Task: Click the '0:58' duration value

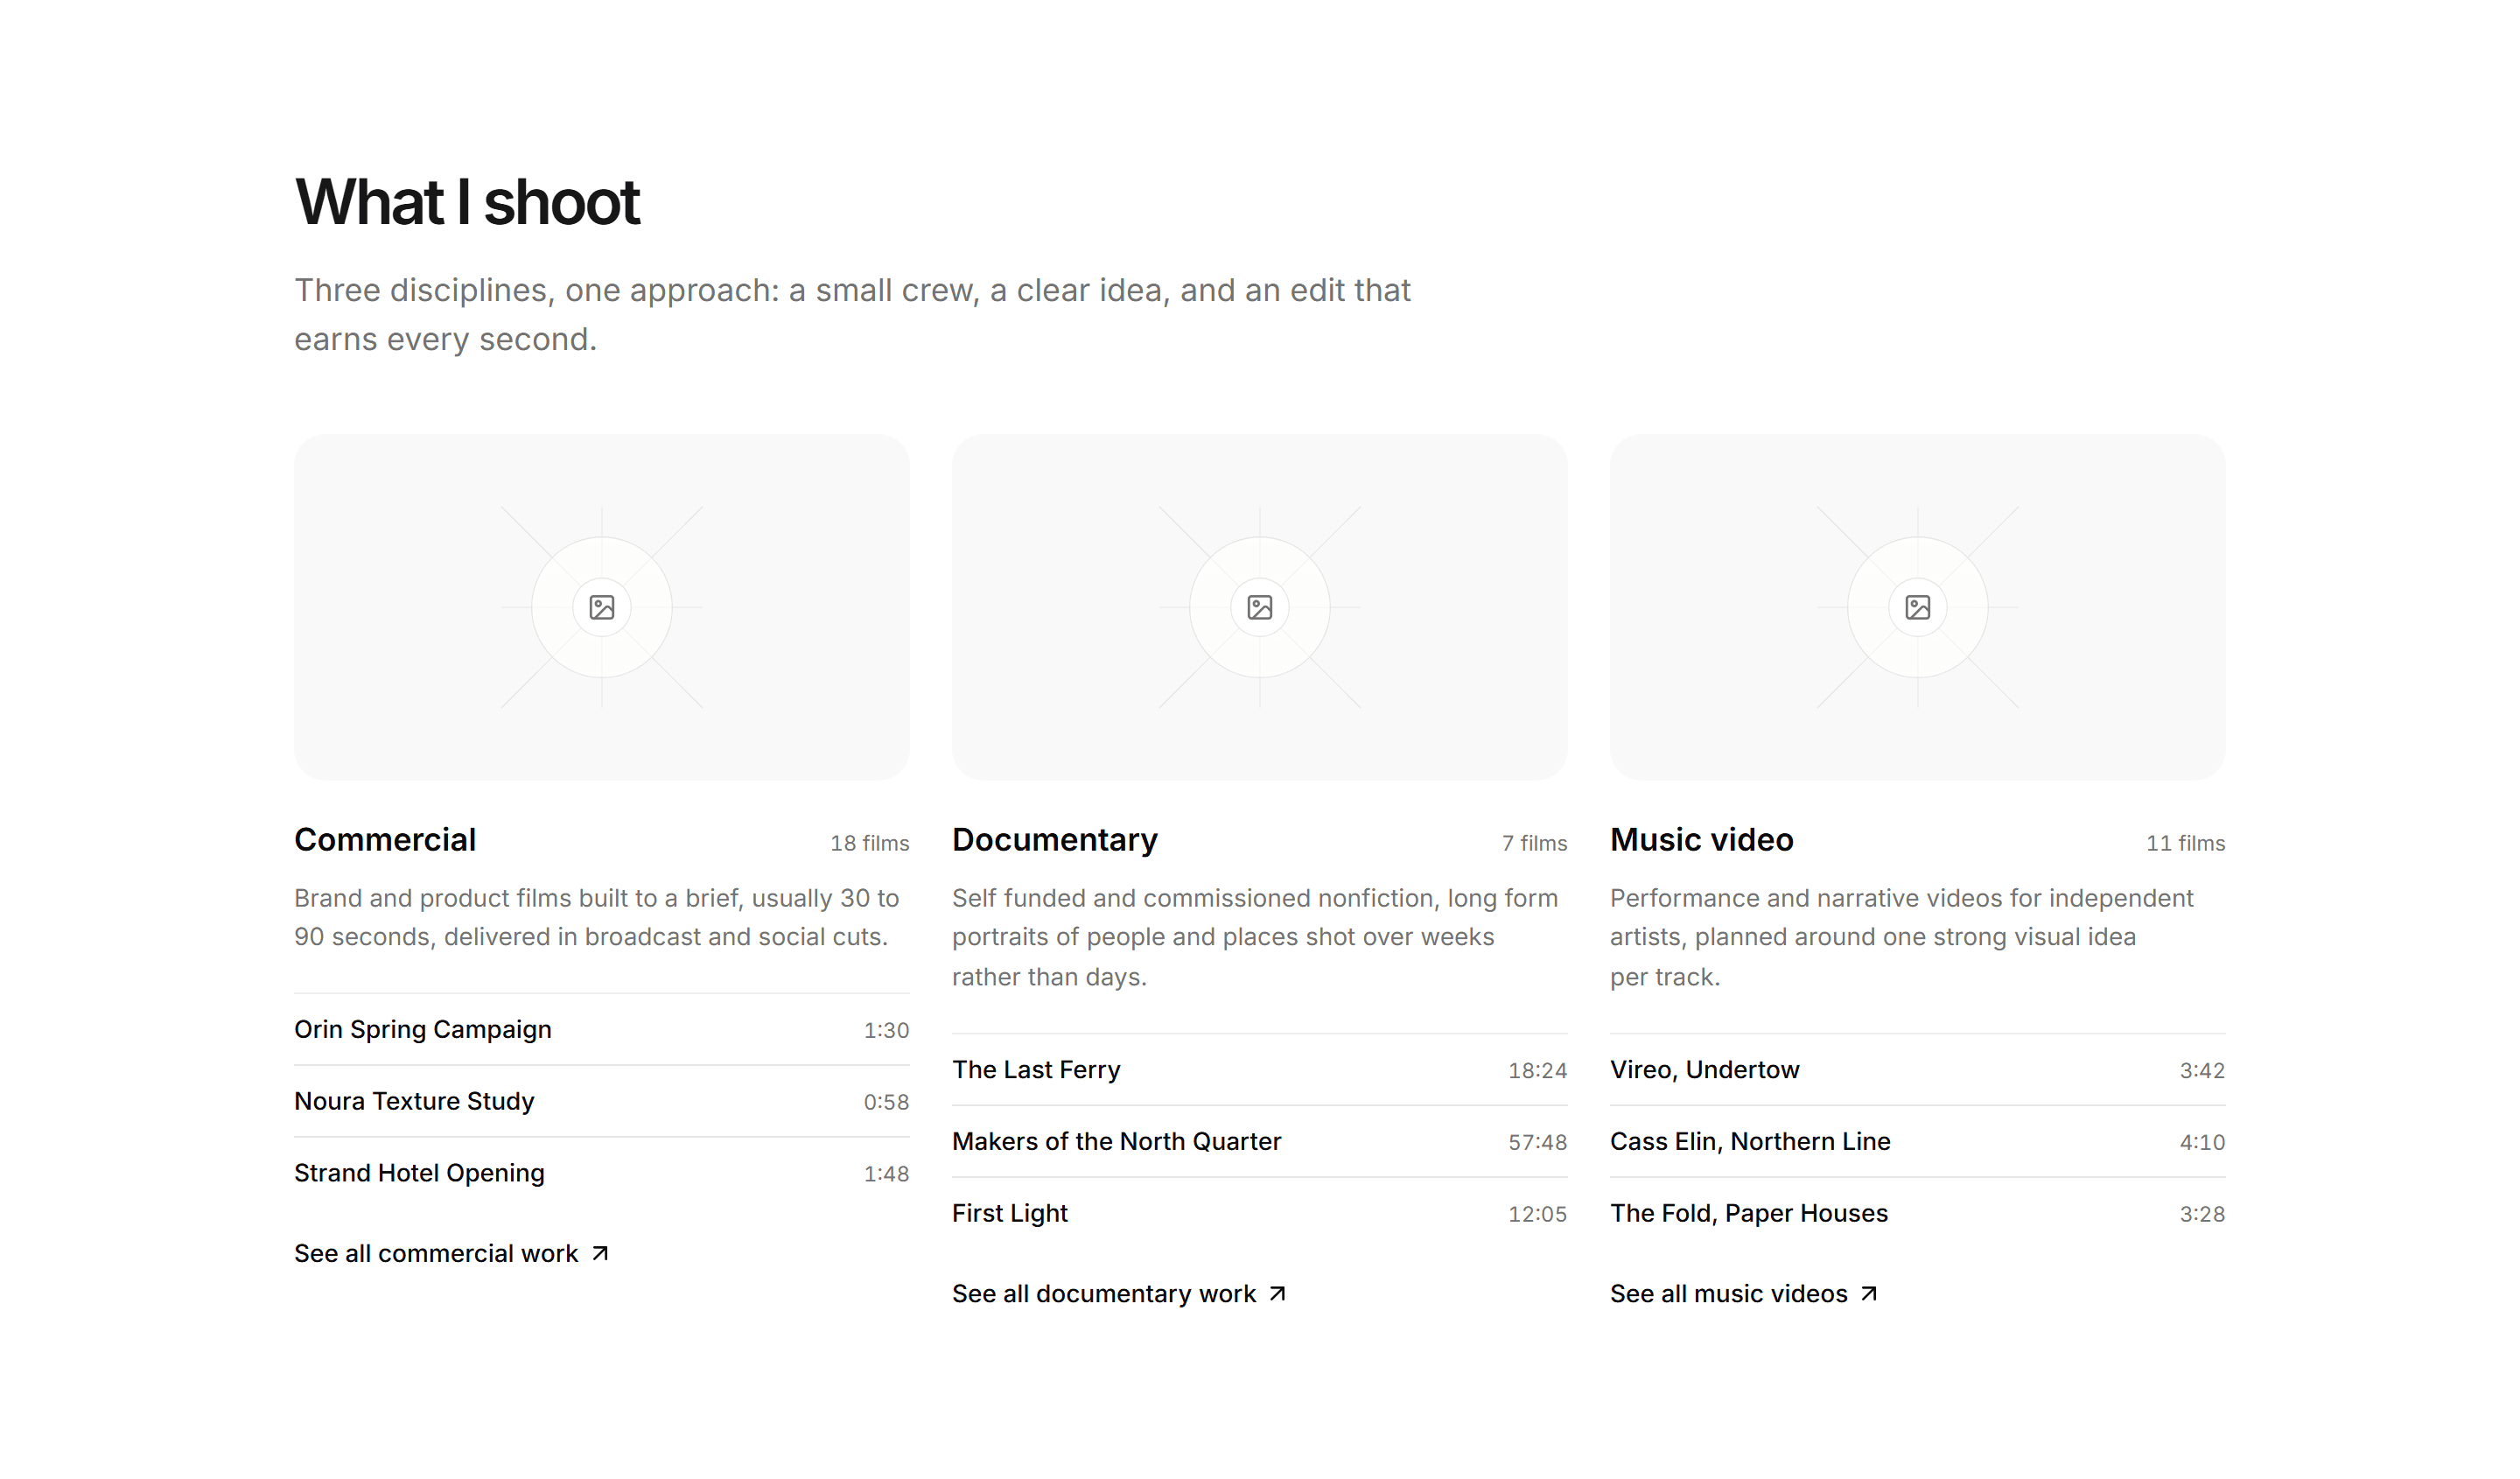Action: pos(887,1102)
